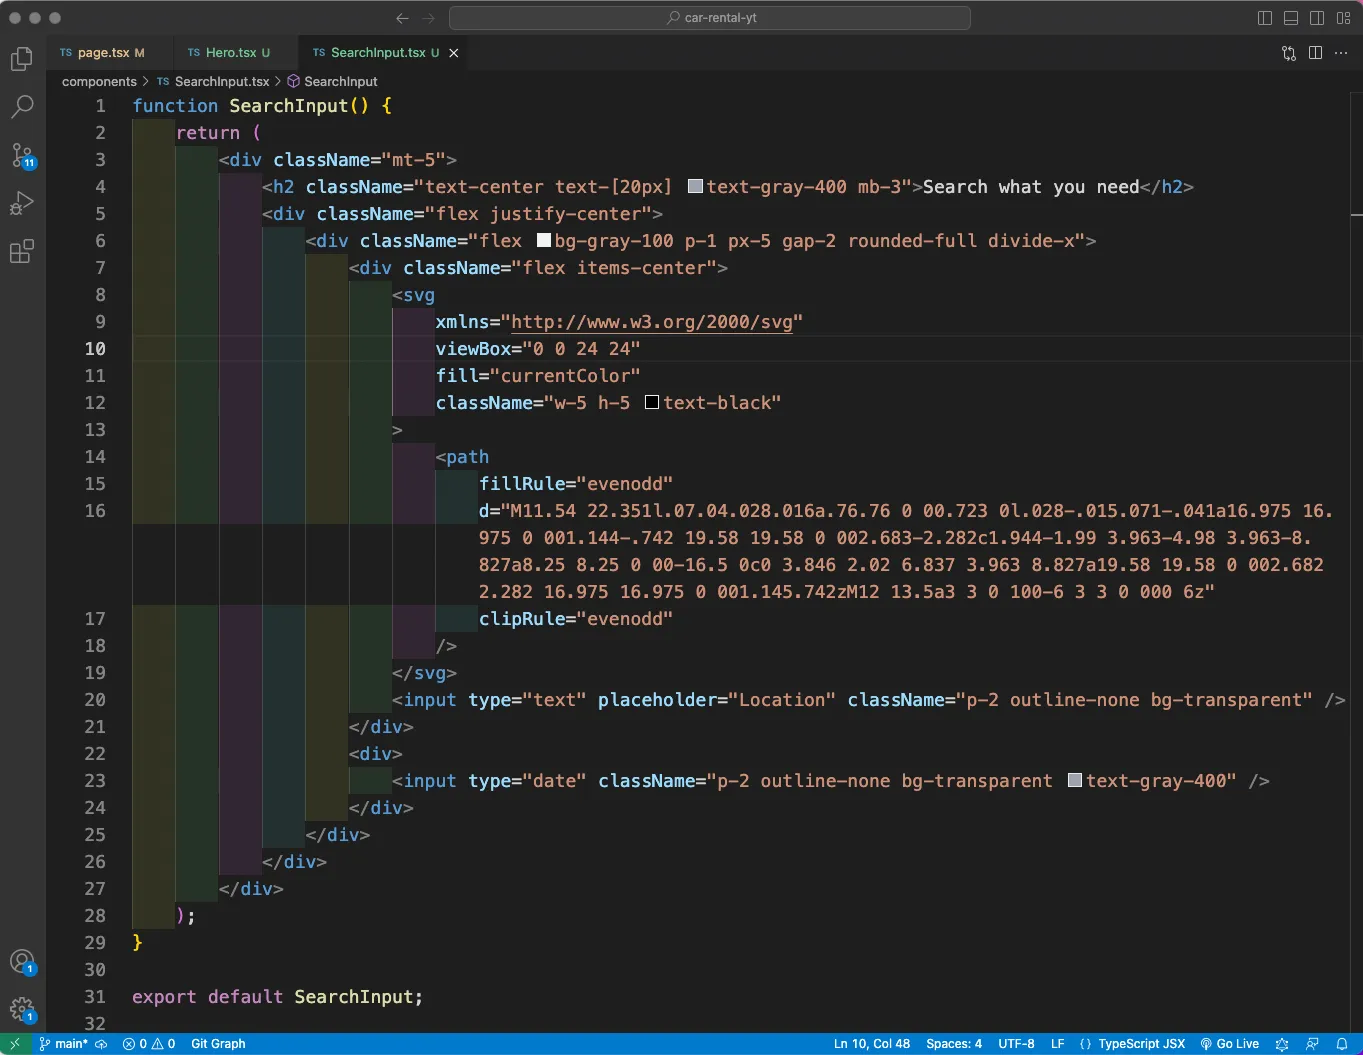Open the editor More Actions ellipsis
Image resolution: width=1363 pixels, height=1055 pixels.
coord(1342,53)
